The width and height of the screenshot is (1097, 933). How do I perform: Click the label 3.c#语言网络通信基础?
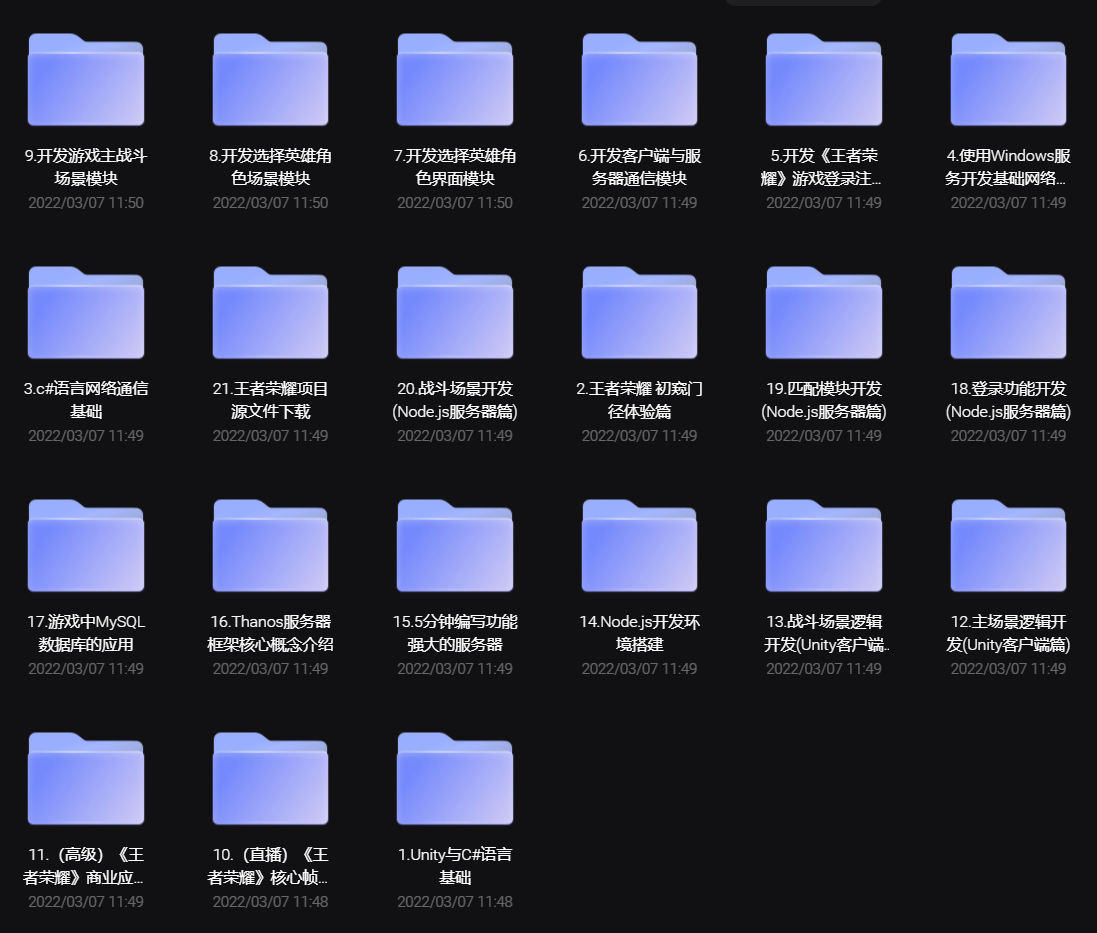(86, 400)
